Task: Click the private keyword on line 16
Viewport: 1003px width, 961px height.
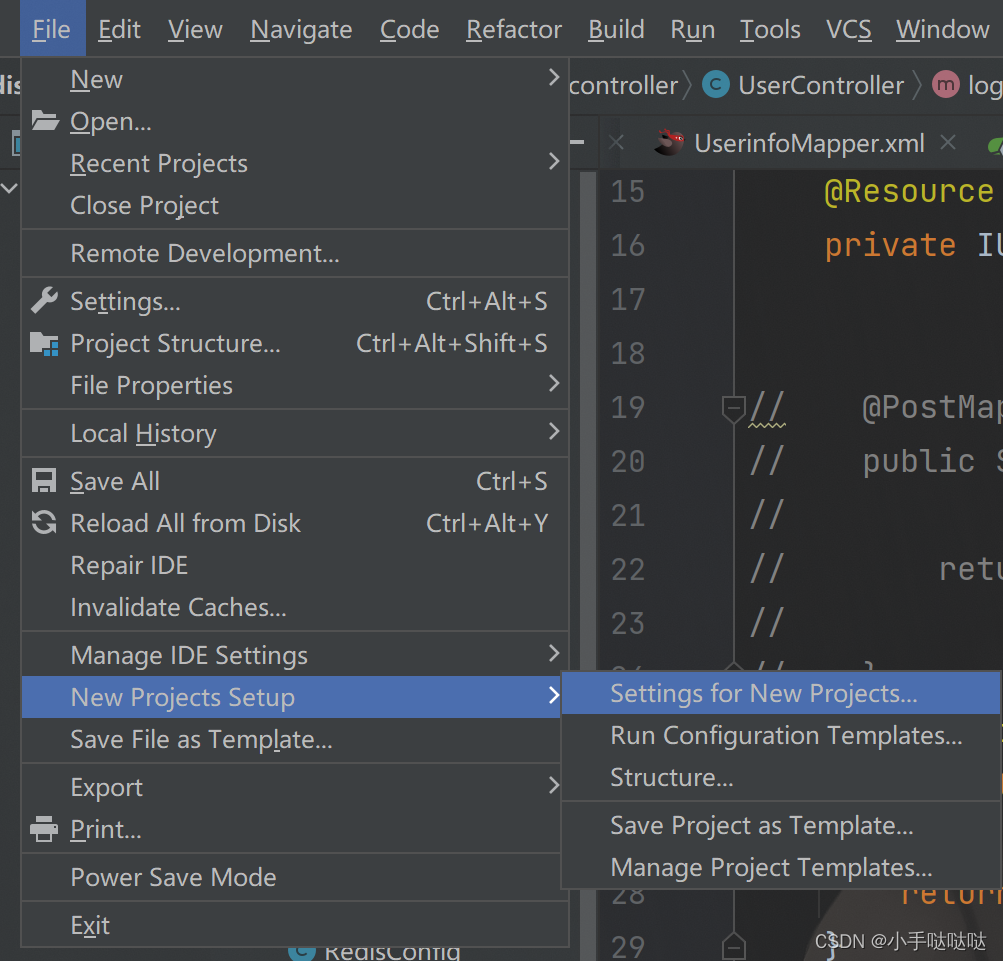Action: tap(890, 246)
